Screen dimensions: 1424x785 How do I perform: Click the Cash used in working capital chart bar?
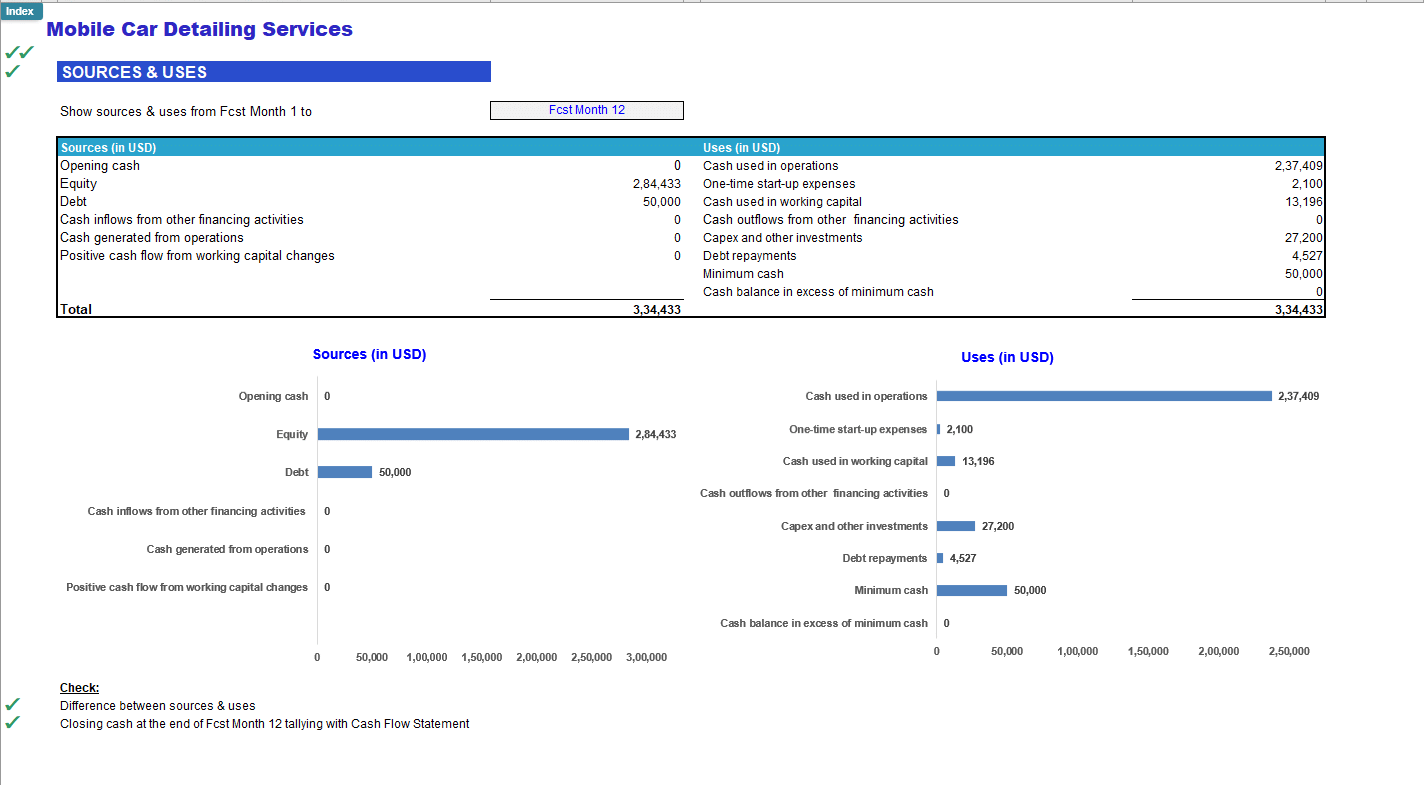tap(946, 461)
